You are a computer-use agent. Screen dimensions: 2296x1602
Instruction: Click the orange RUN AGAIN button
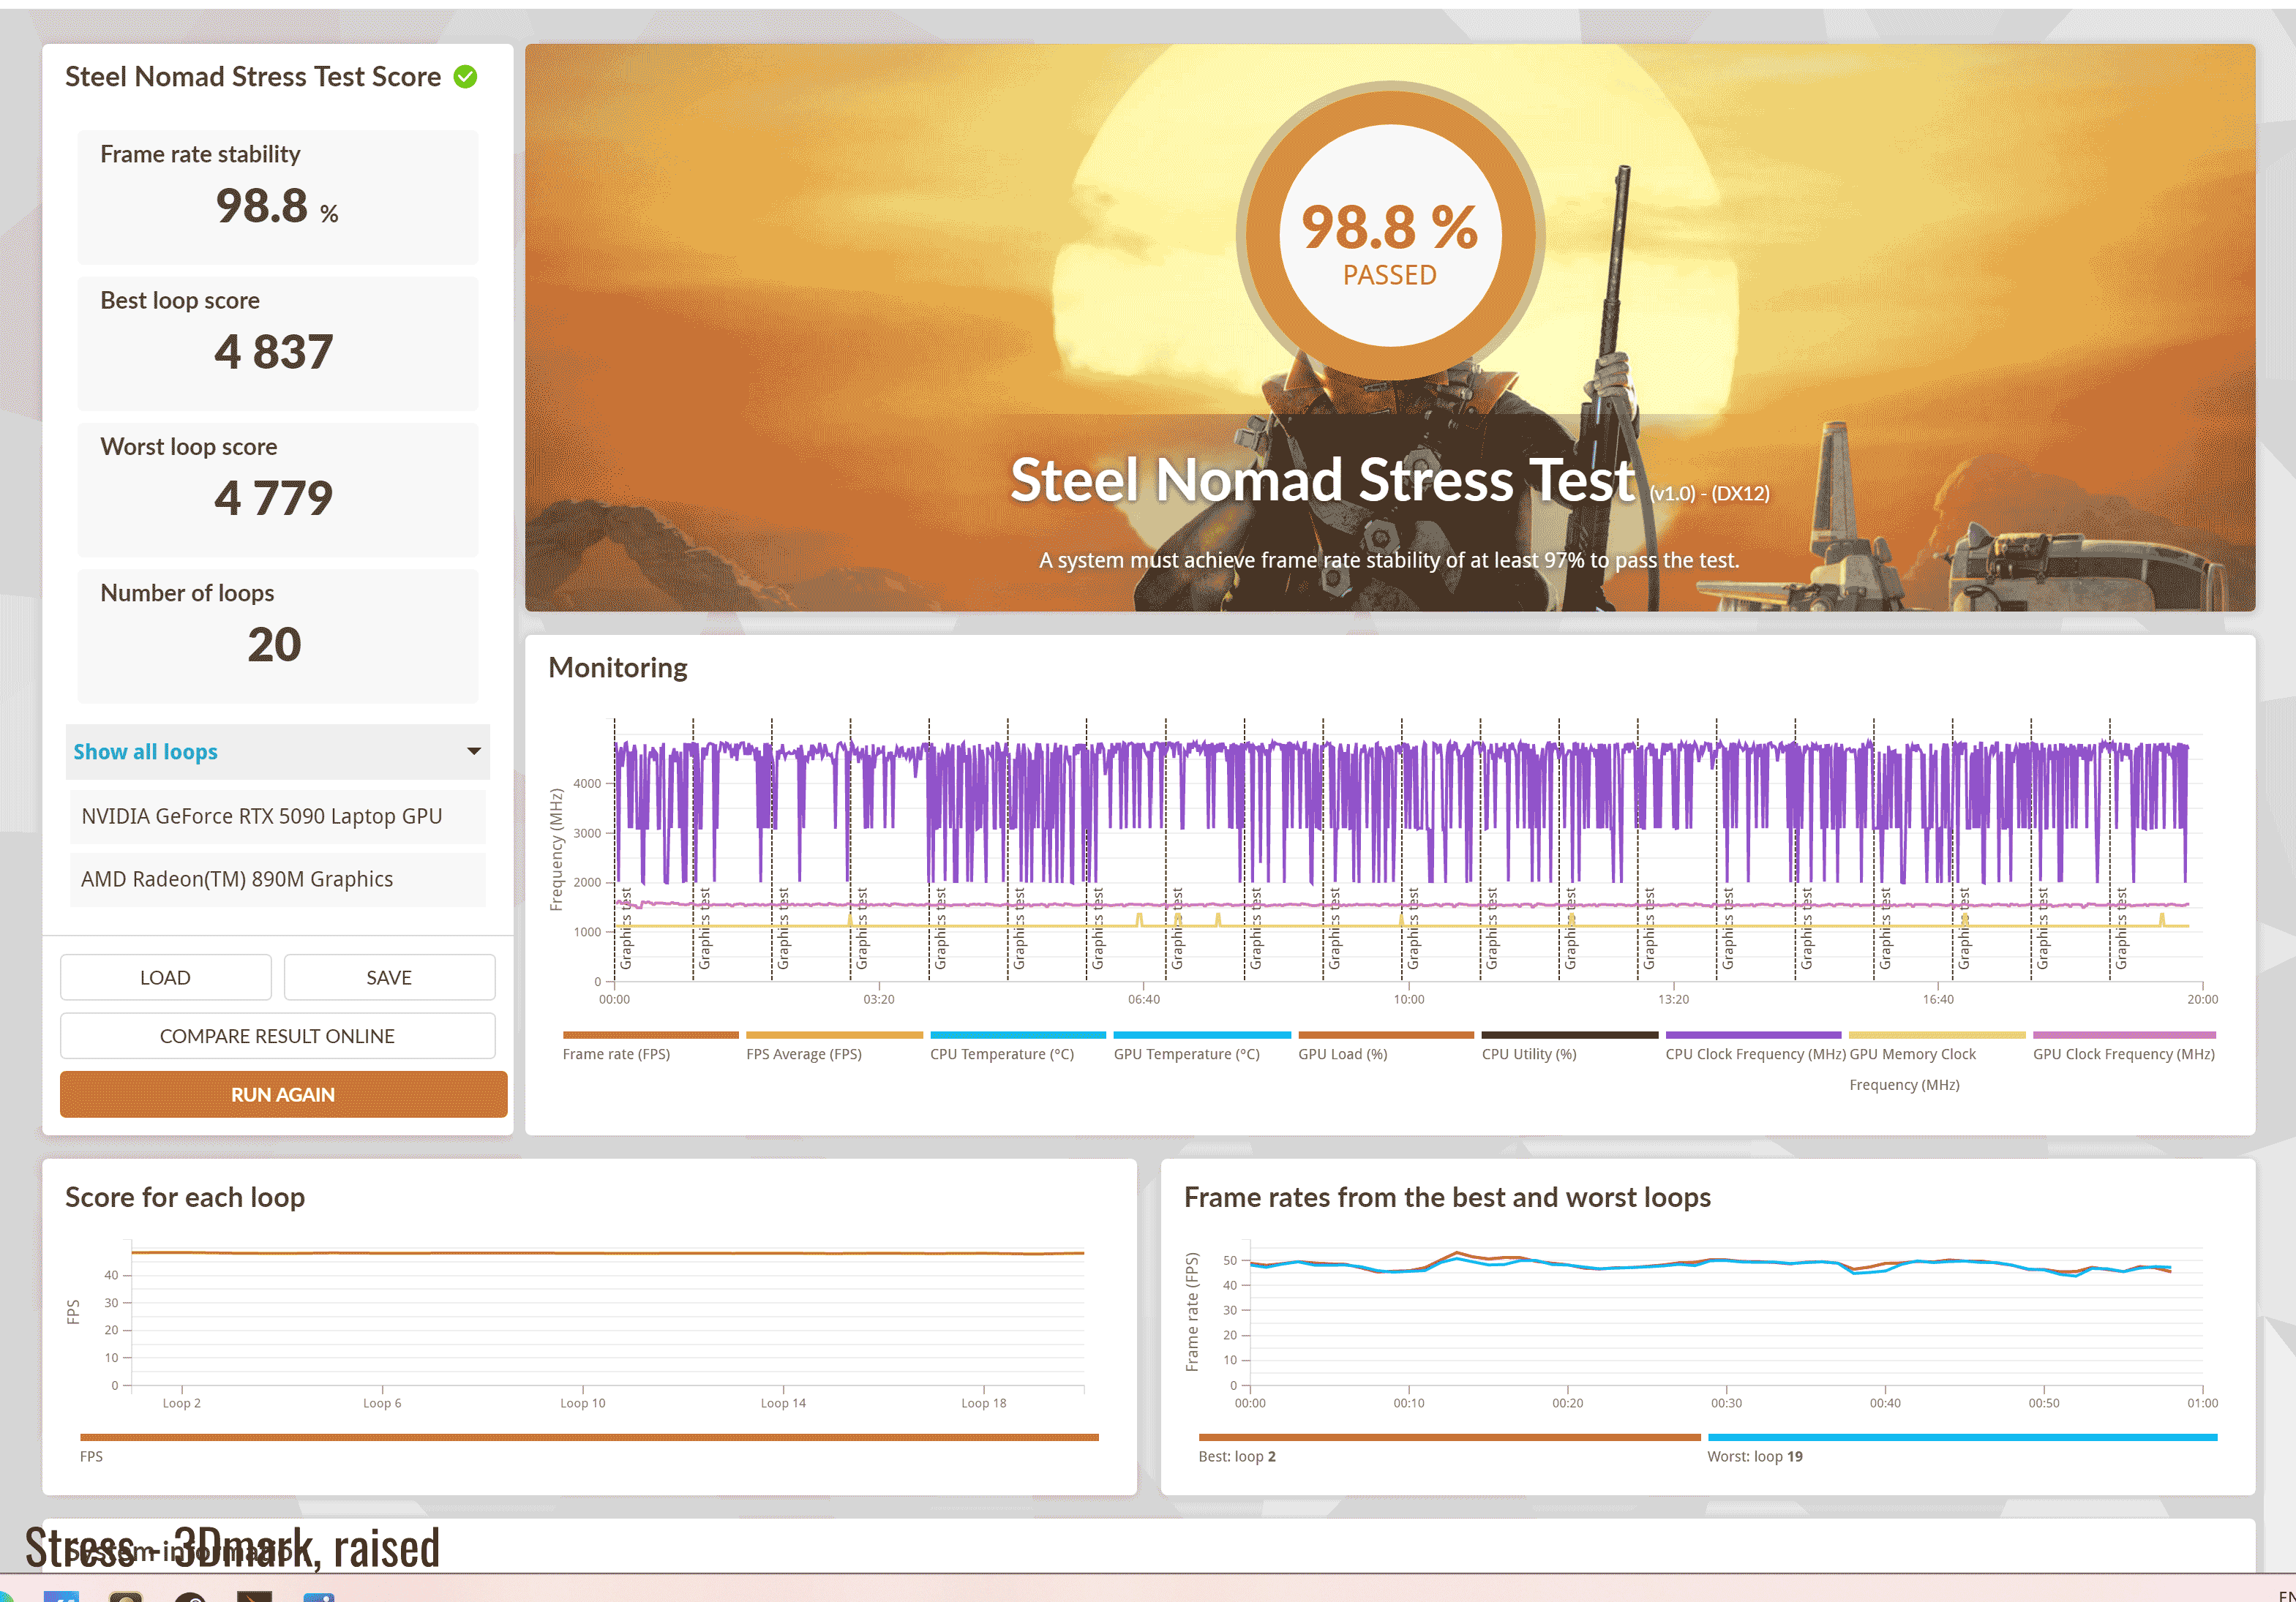(283, 1094)
